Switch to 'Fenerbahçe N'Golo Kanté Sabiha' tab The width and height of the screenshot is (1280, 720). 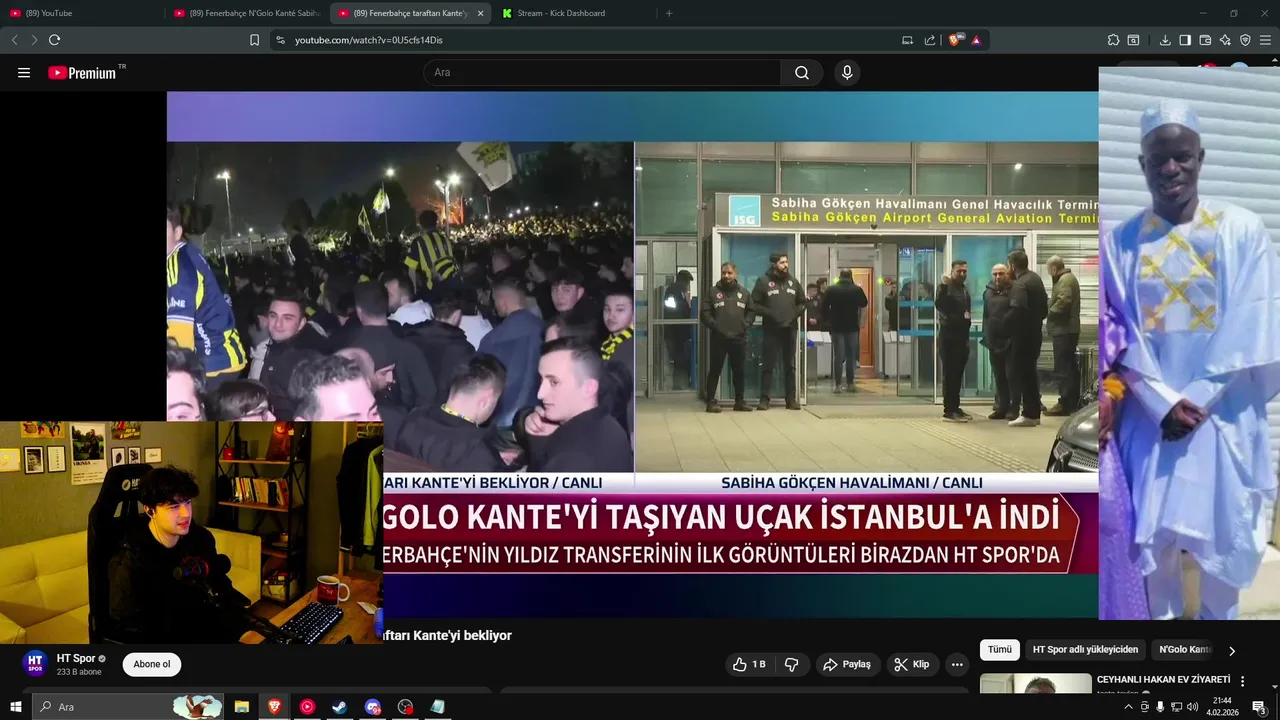point(245,13)
